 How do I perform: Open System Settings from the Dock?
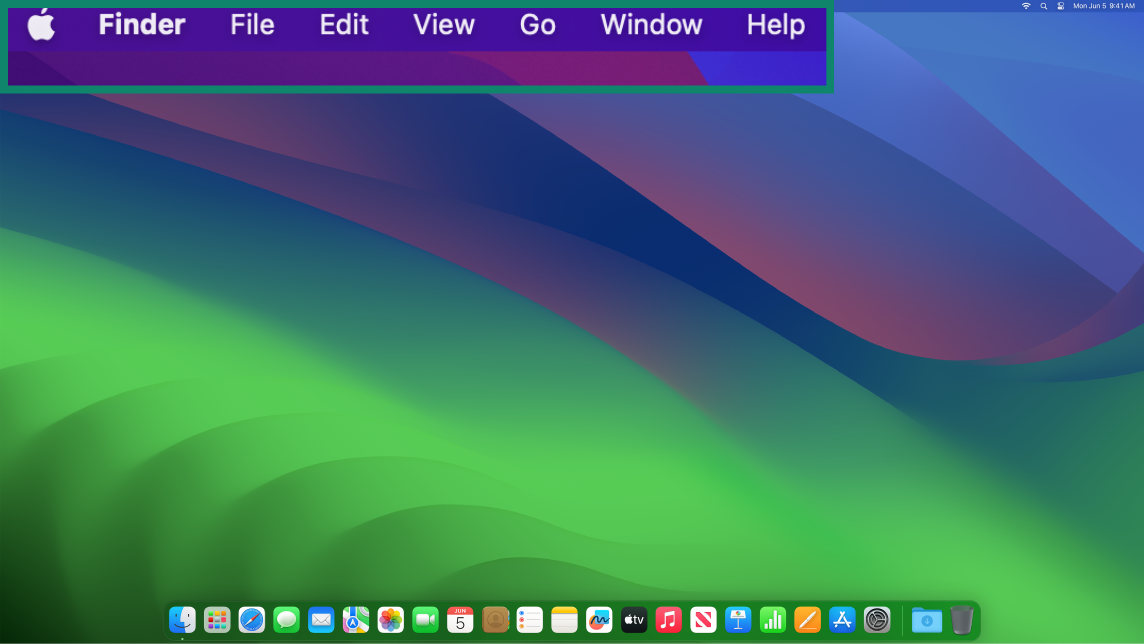875,620
